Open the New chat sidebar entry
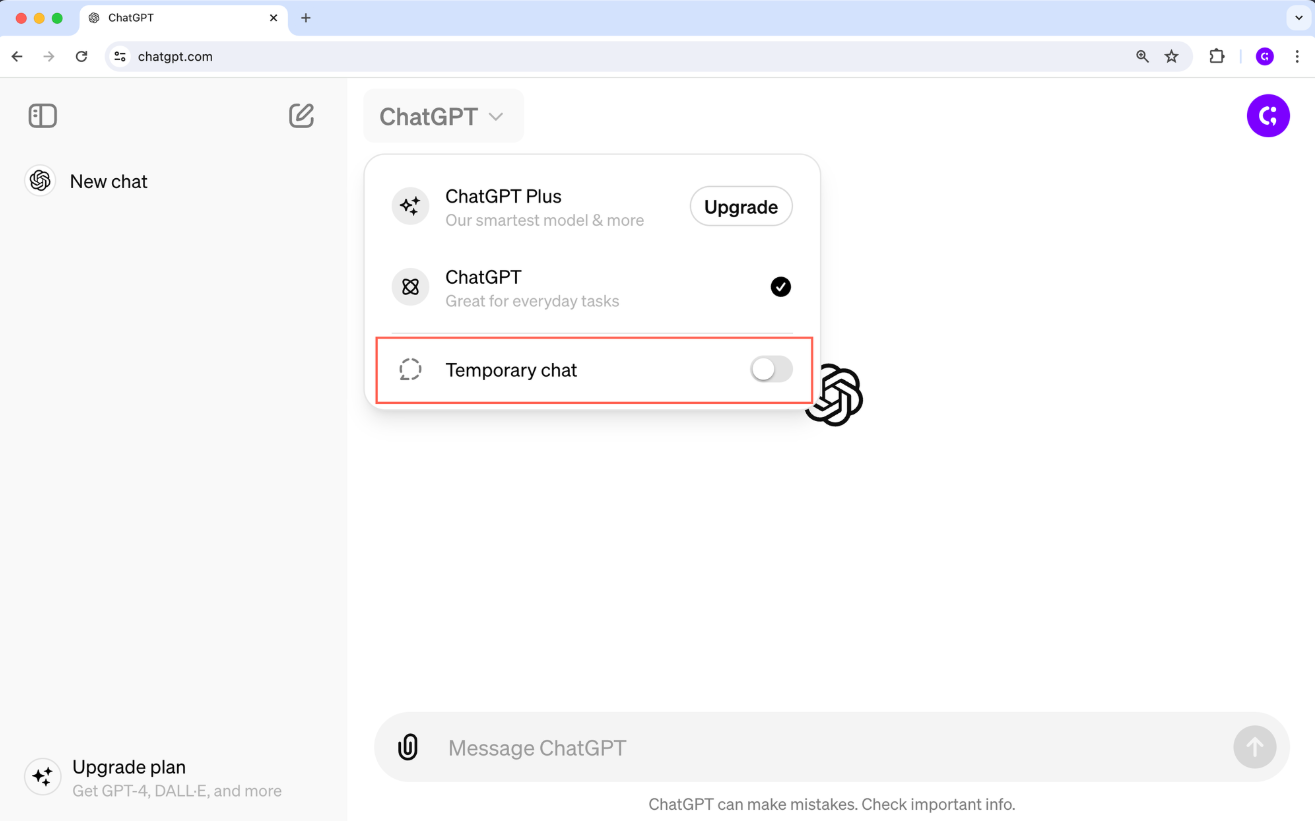This screenshot has width=1315, height=821. click(x=174, y=181)
